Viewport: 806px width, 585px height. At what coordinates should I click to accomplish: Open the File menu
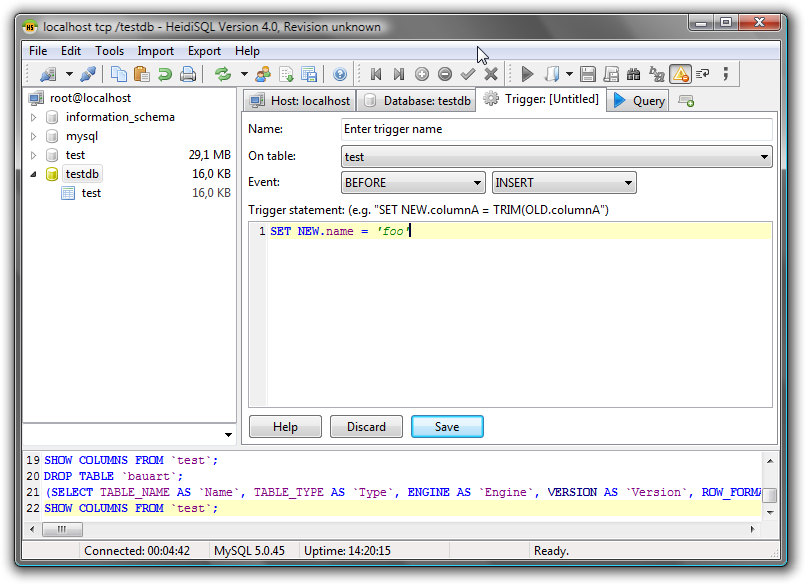pyautogui.click(x=38, y=51)
